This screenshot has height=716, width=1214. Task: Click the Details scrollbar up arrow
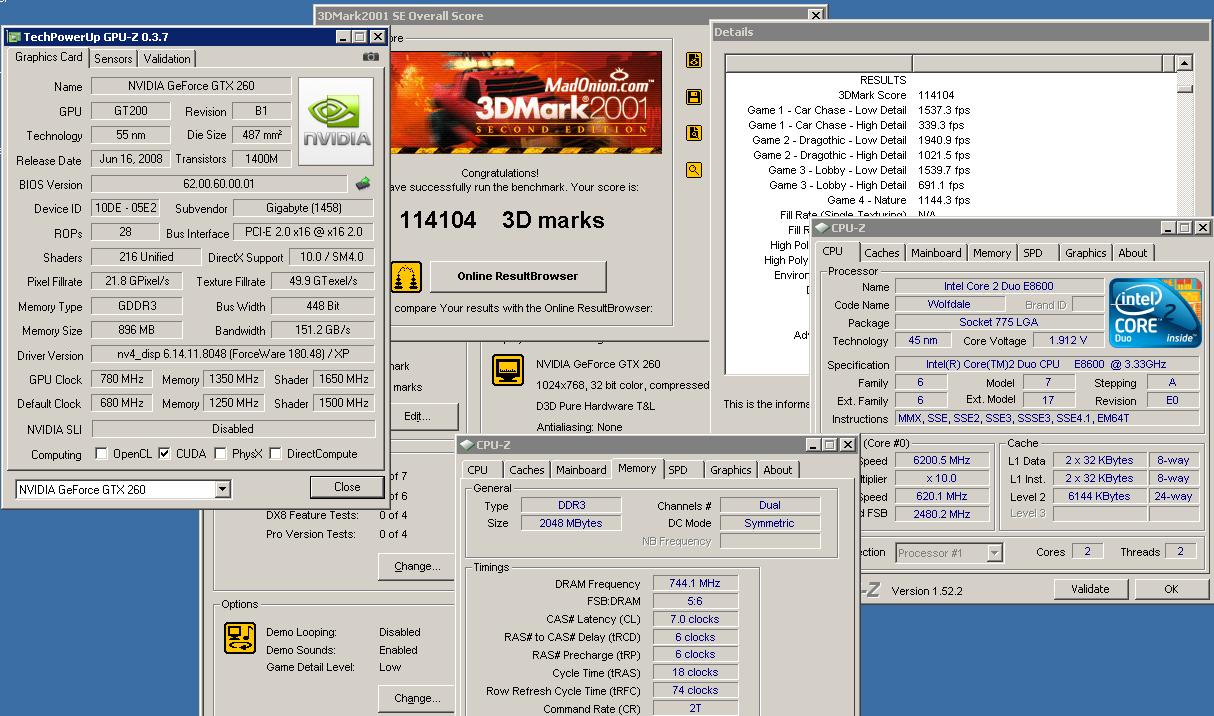coord(1184,63)
